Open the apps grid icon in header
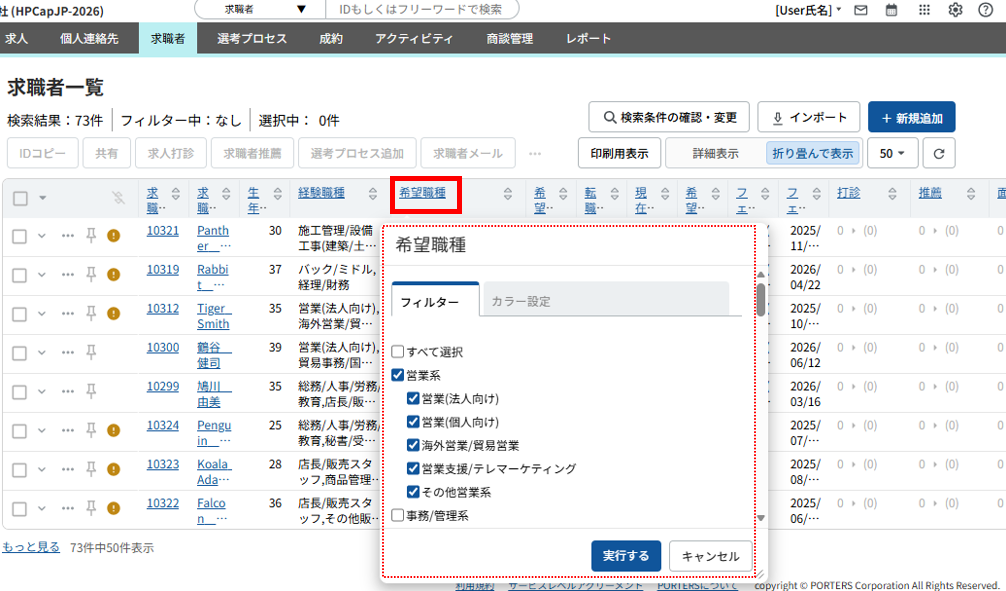Image resolution: width=1006 pixels, height=591 pixels. pos(923,10)
